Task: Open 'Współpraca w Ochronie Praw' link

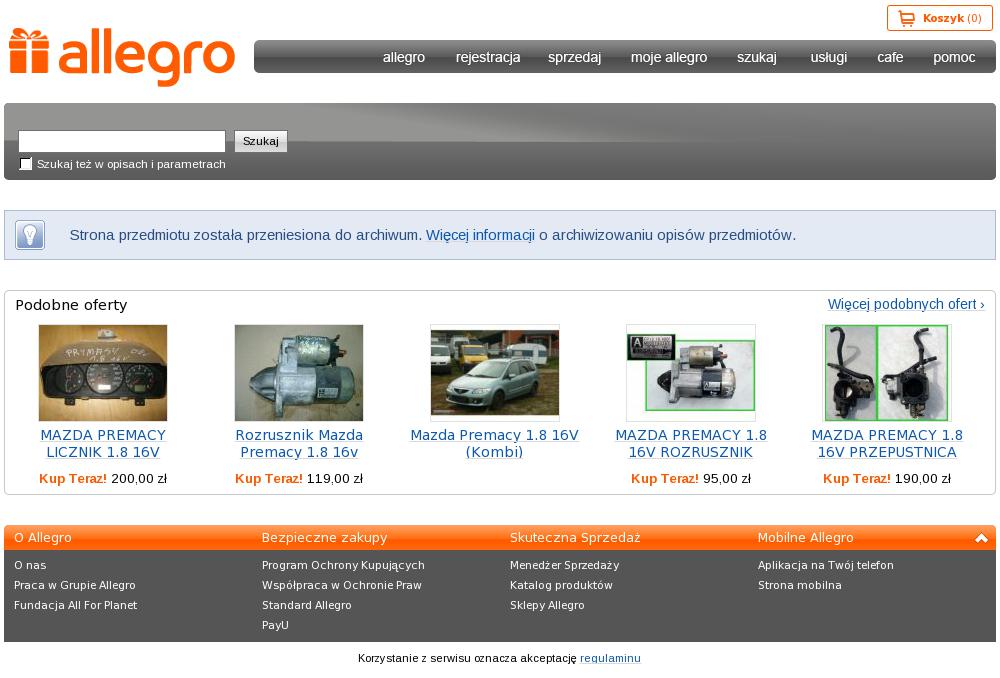Action: [342, 585]
